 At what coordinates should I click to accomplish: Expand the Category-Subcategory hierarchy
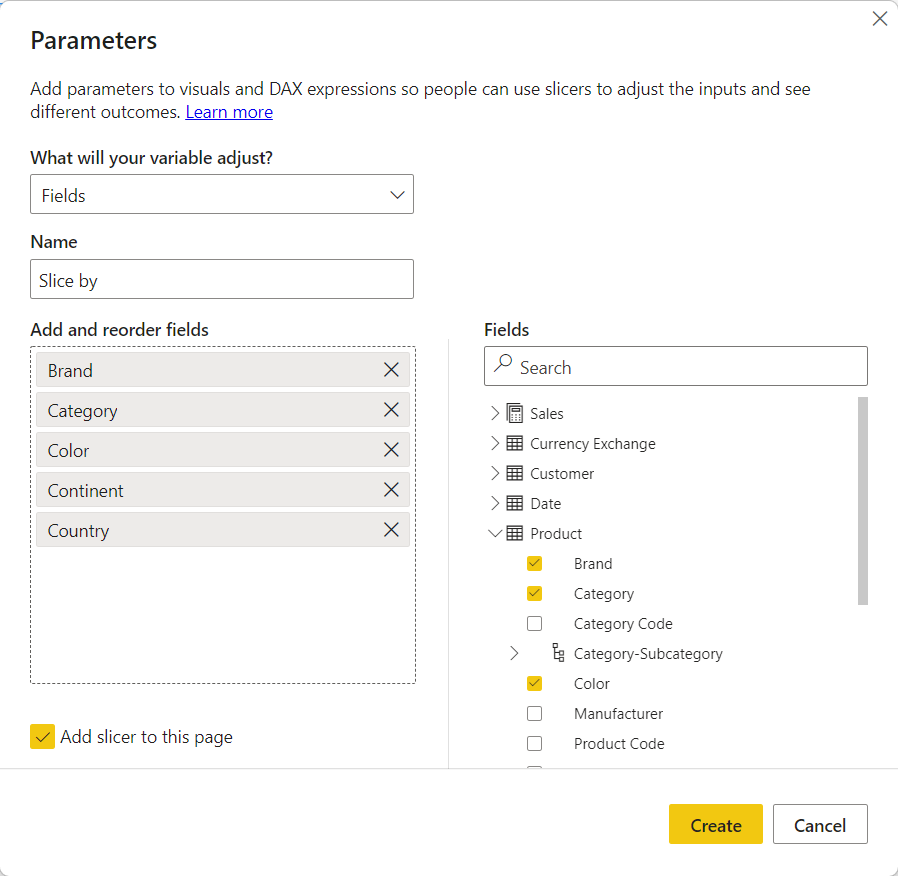tap(514, 654)
